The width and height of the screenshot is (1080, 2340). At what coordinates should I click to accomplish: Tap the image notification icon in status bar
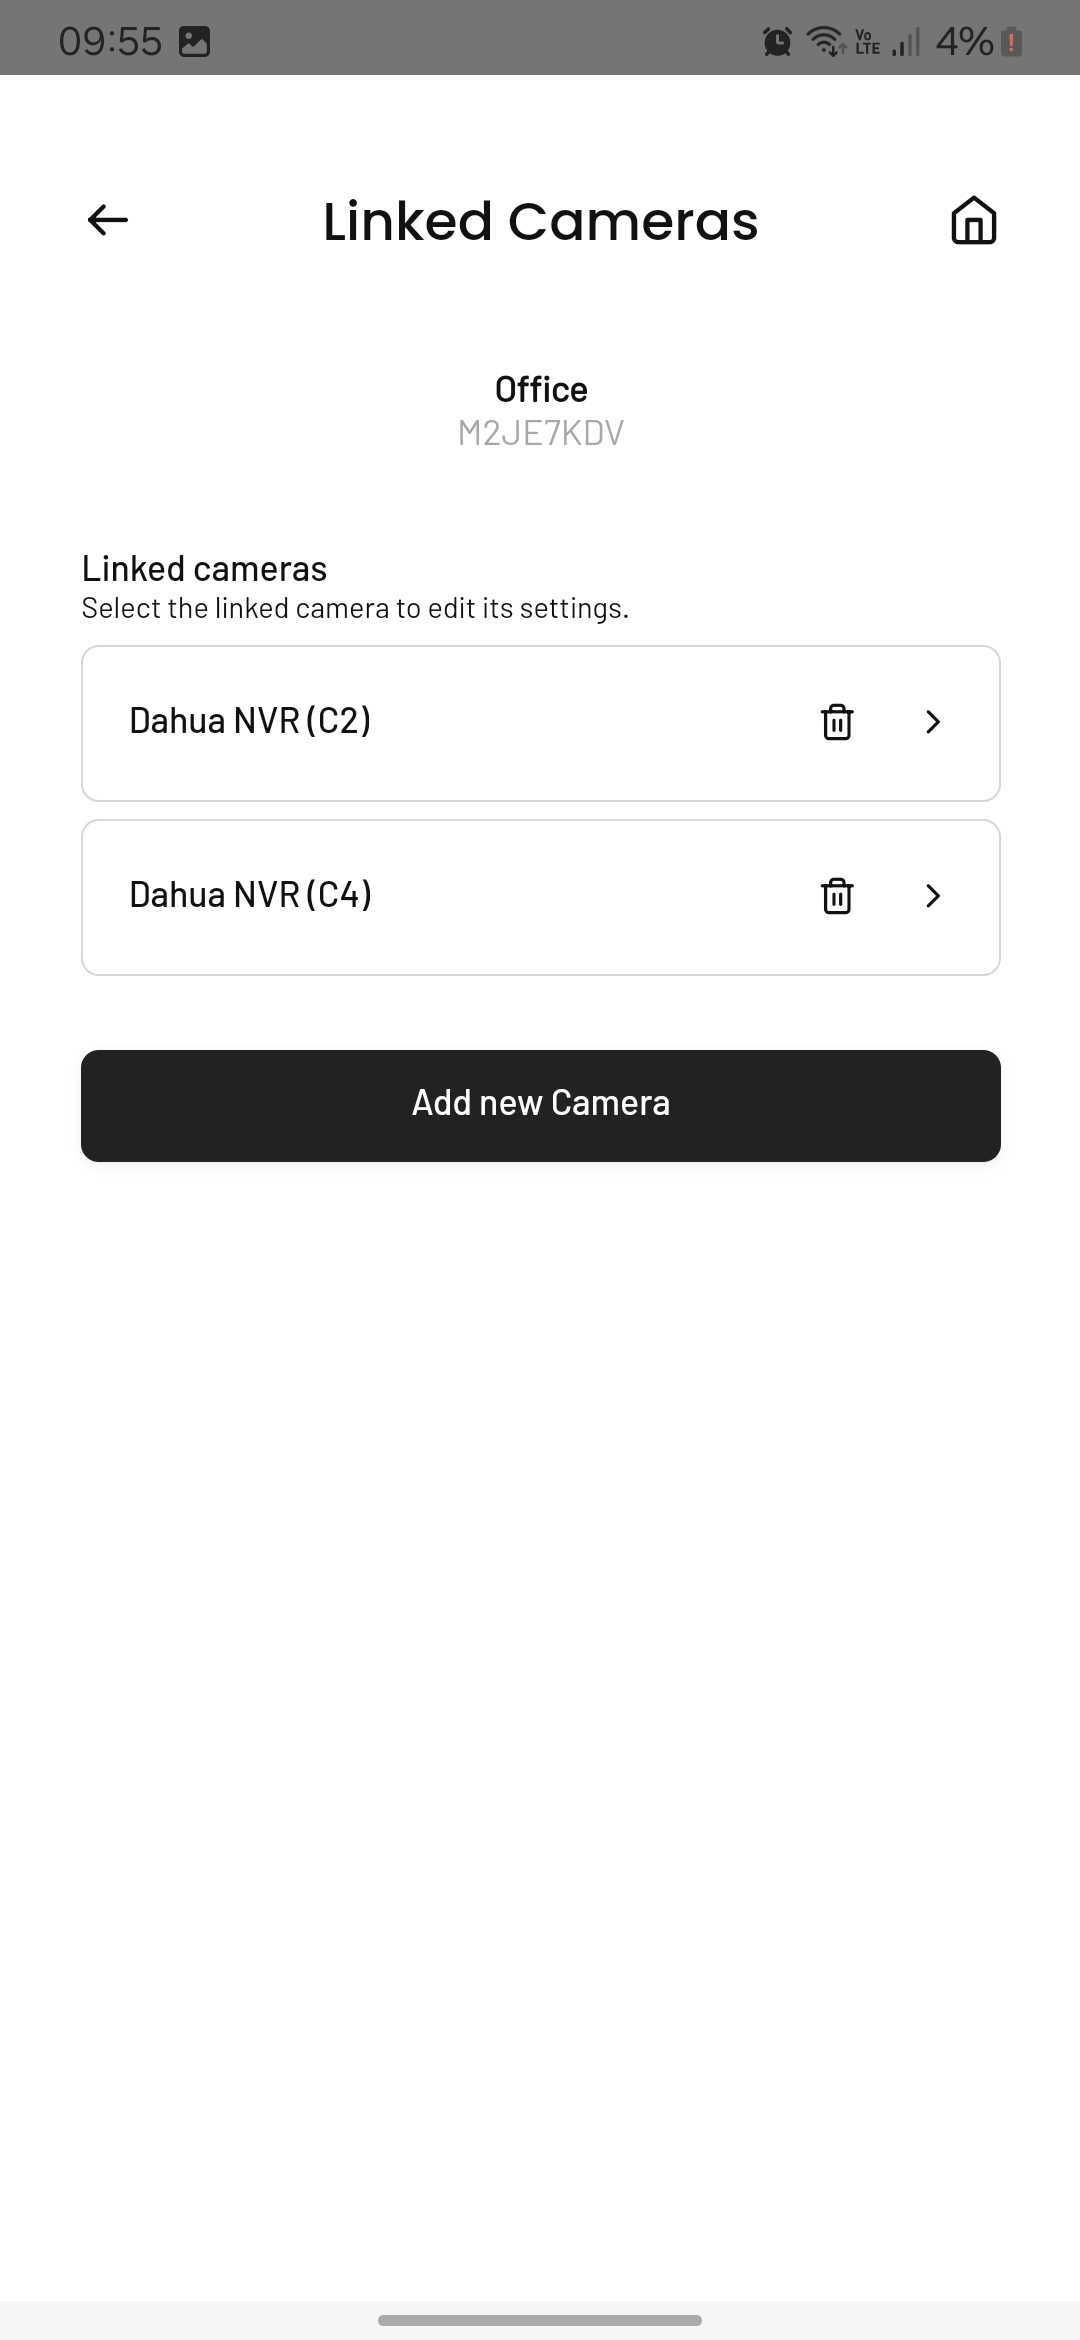click(194, 41)
